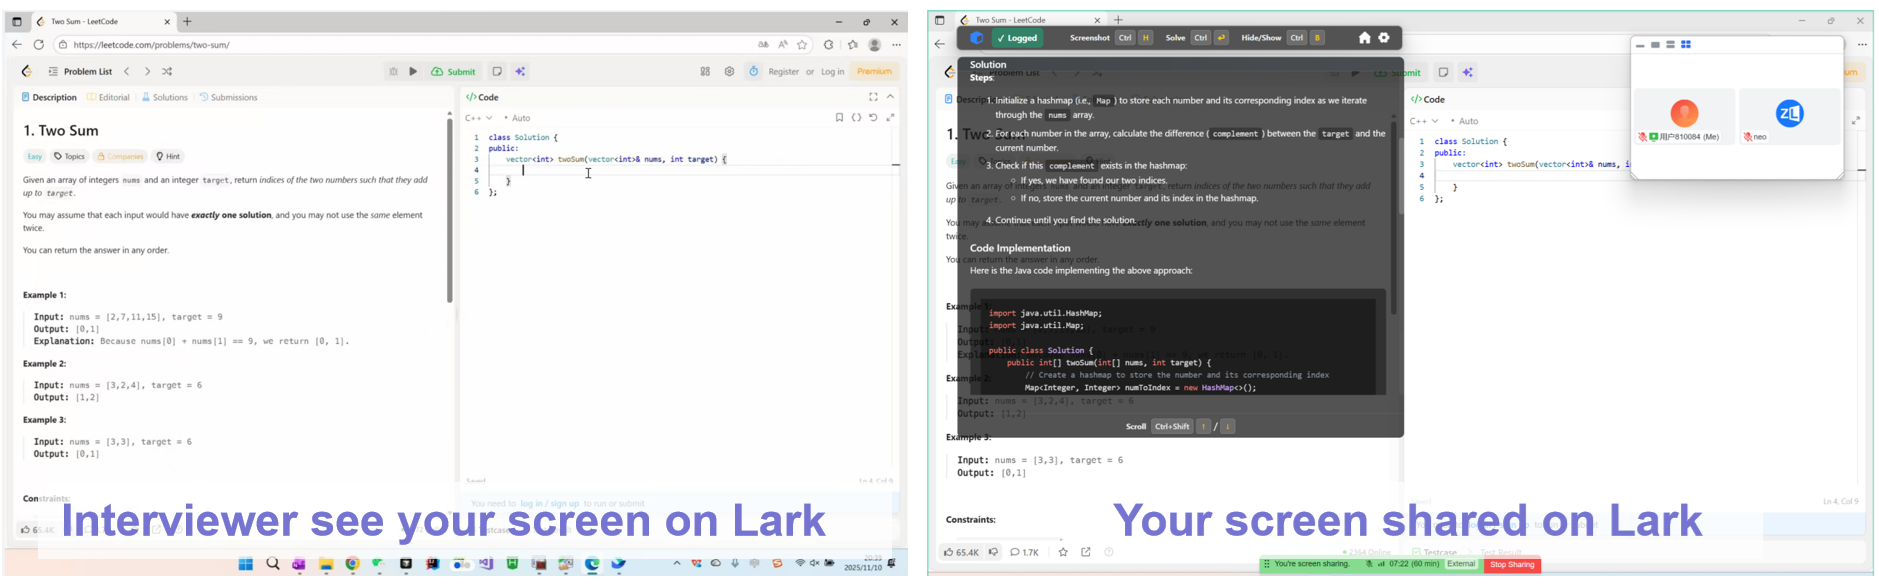Viewport: 1879px width, 588px height.
Task: Click the bookmark icon in code editor toolbar
Action: point(839,118)
